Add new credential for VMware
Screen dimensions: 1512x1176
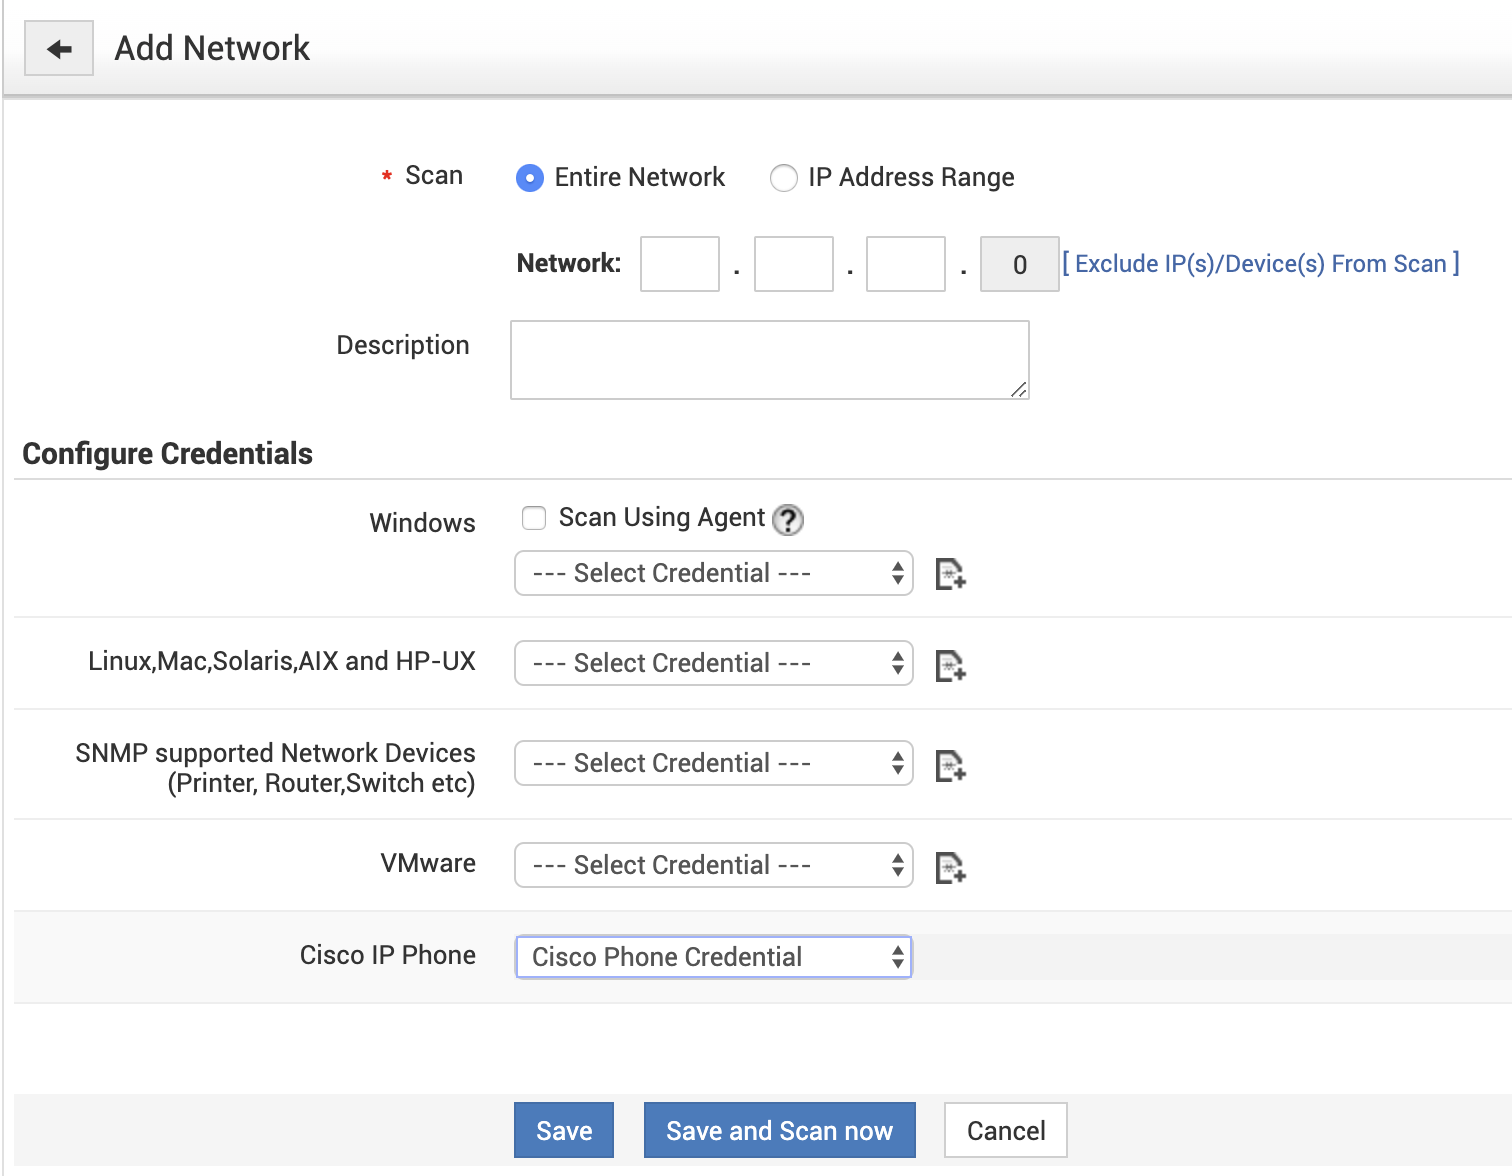click(x=950, y=867)
